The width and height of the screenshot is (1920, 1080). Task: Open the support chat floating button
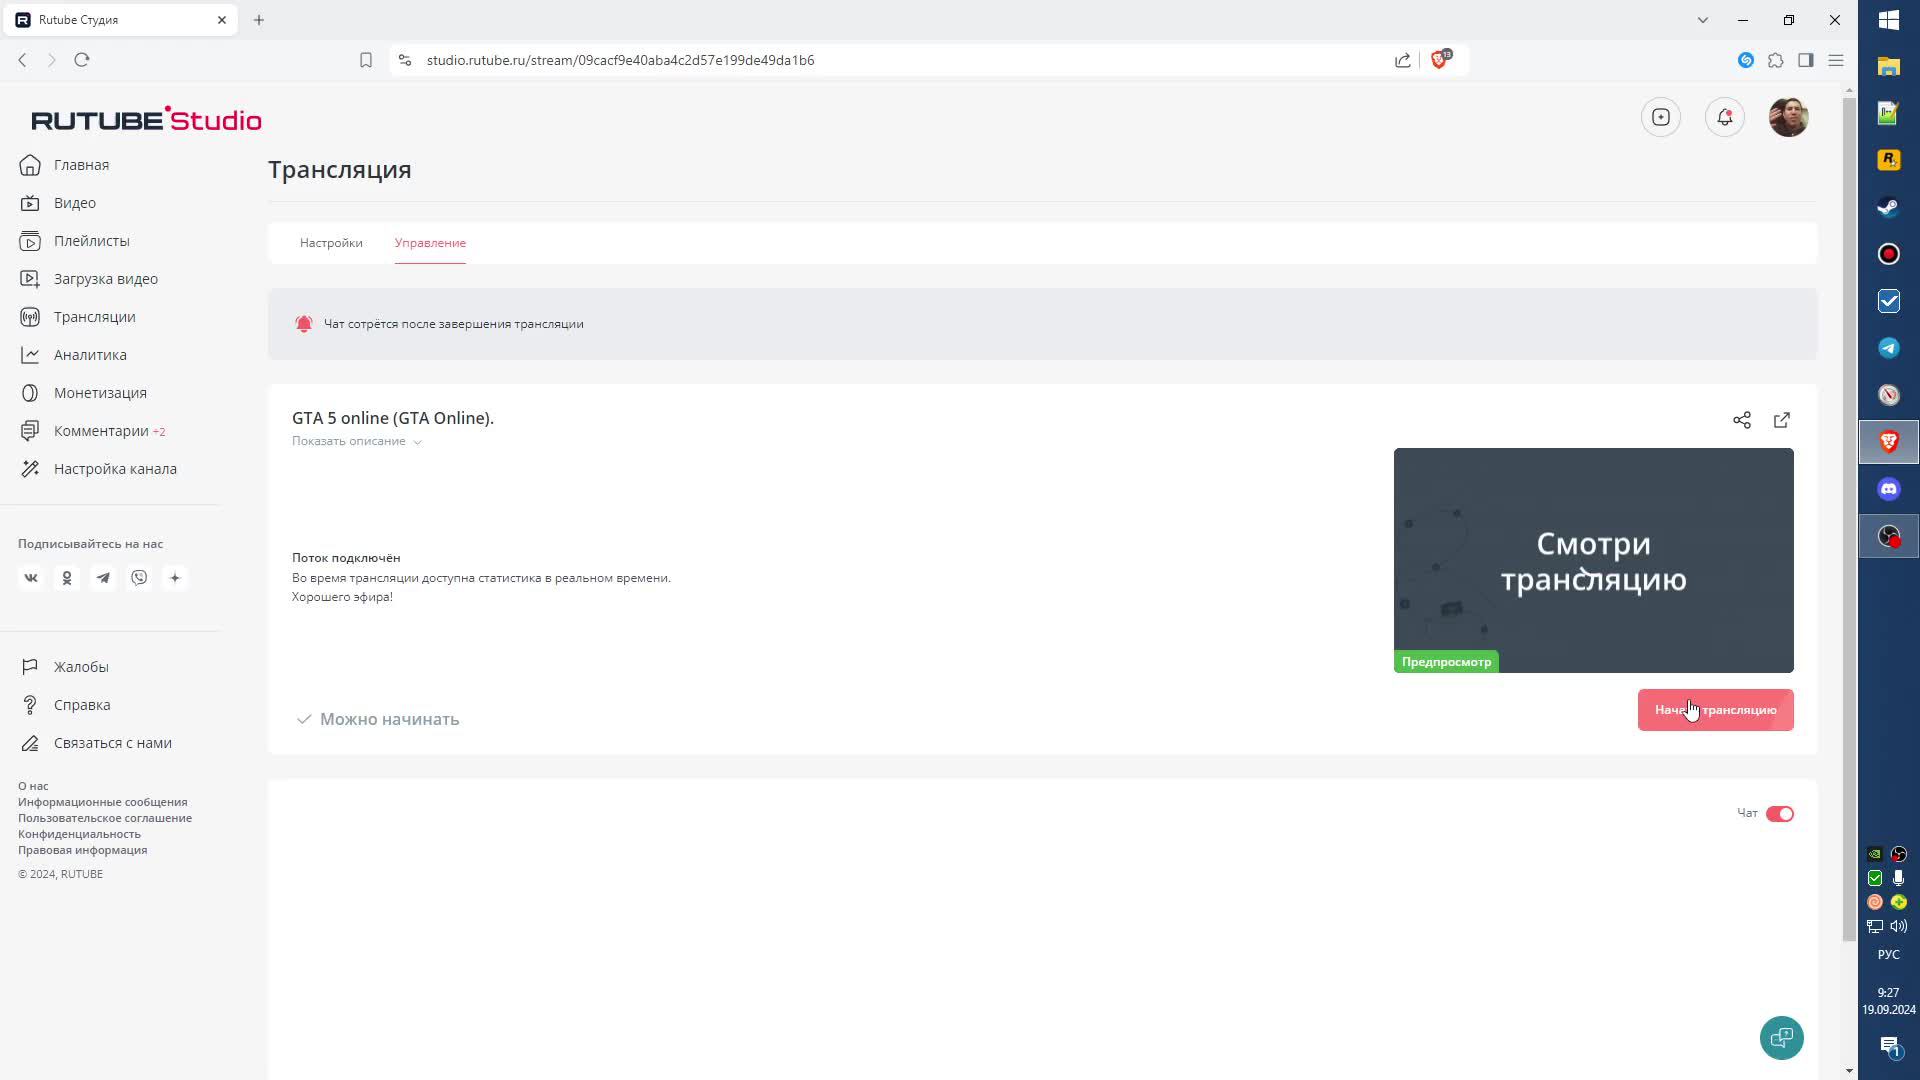(x=1781, y=1037)
